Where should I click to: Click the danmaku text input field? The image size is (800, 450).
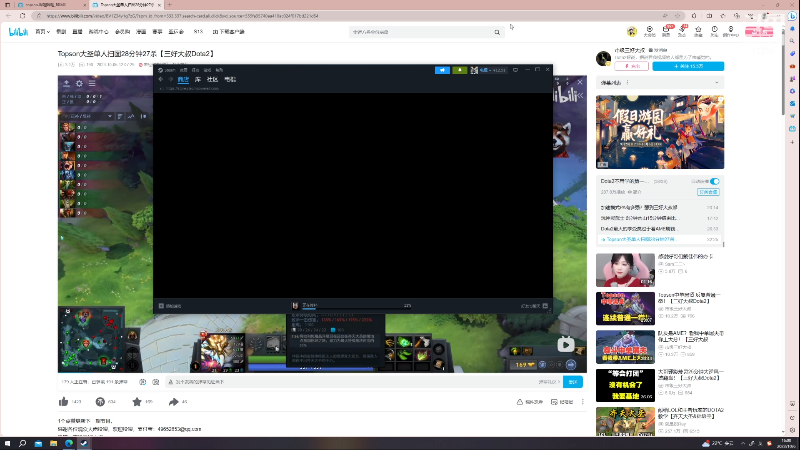point(352,382)
